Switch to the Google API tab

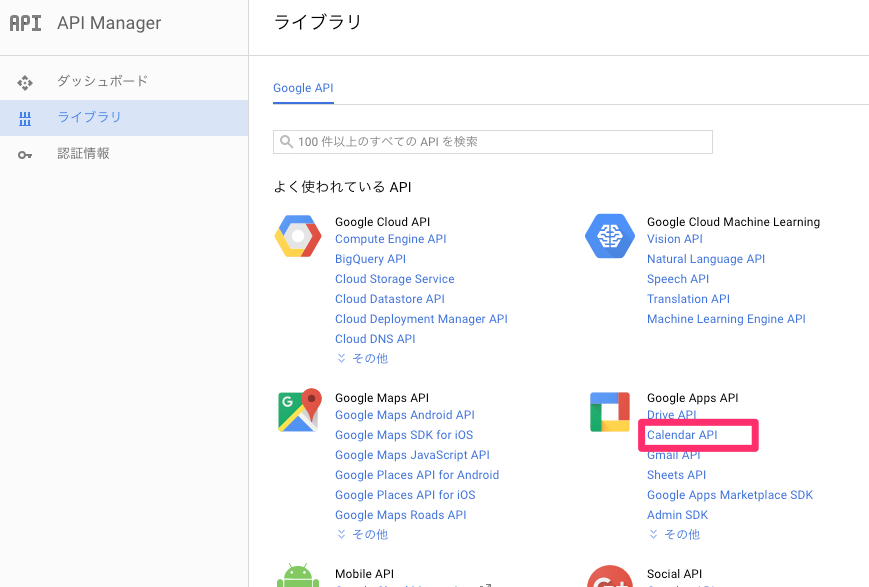click(303, 88)
